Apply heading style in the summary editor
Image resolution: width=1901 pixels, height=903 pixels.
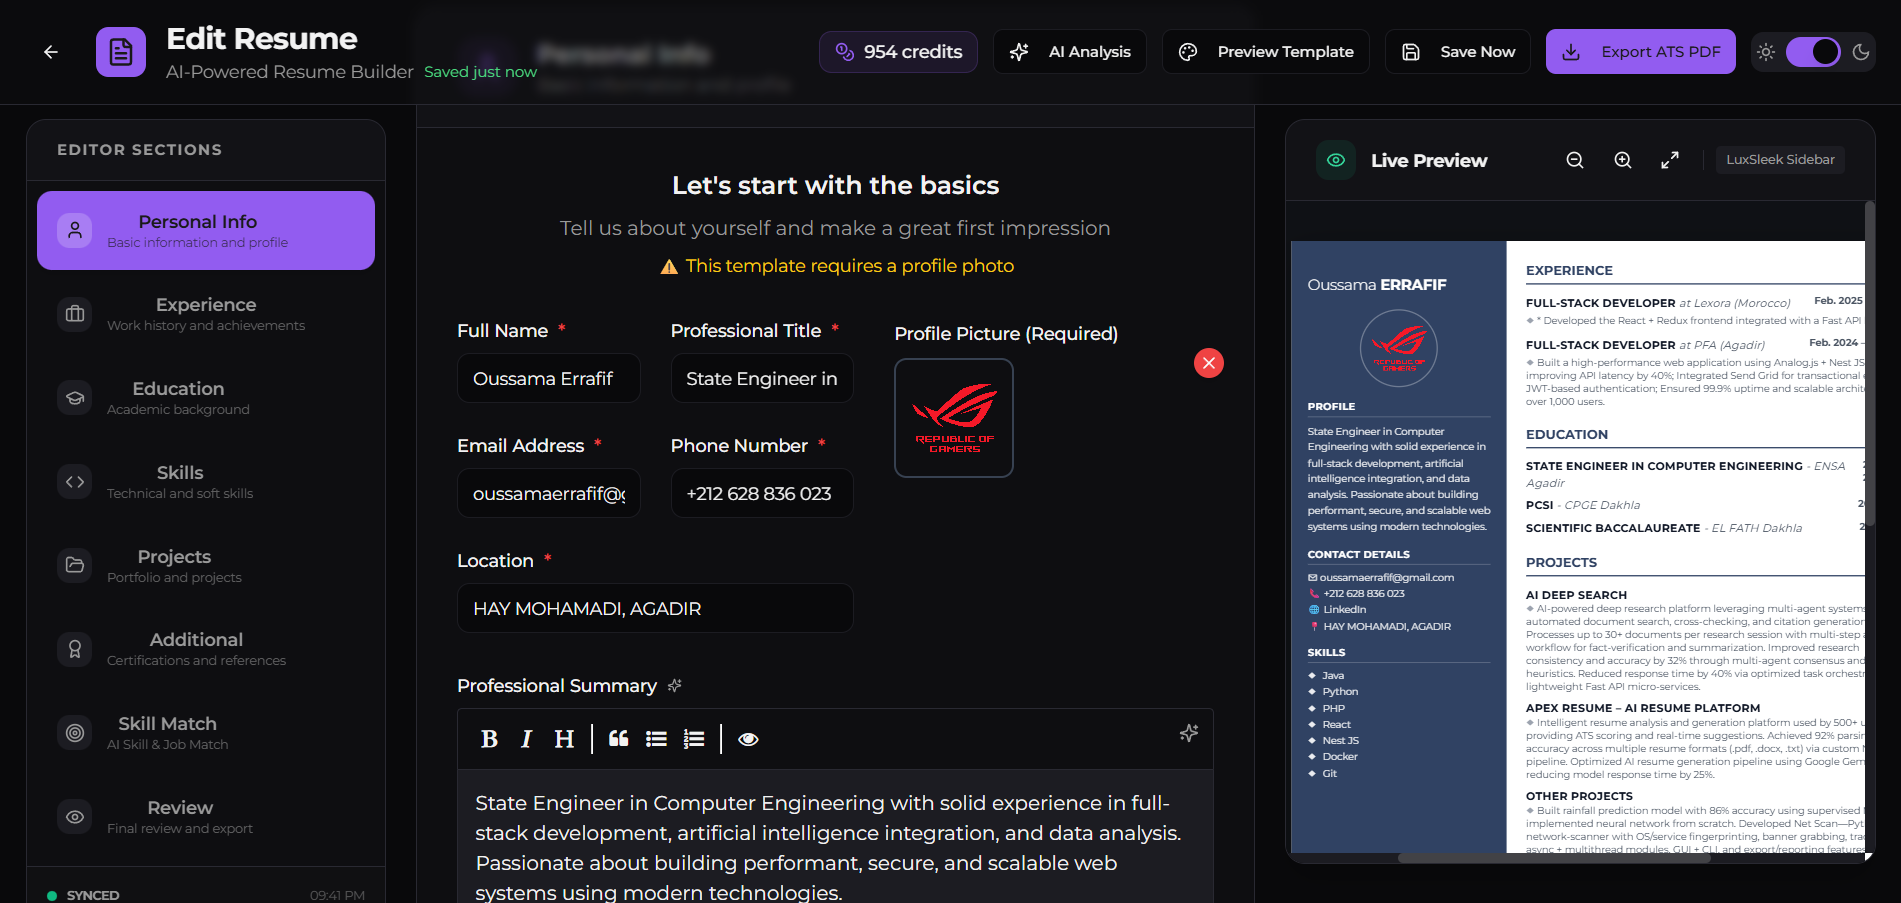pyautogui.click(x=563, y=739)
